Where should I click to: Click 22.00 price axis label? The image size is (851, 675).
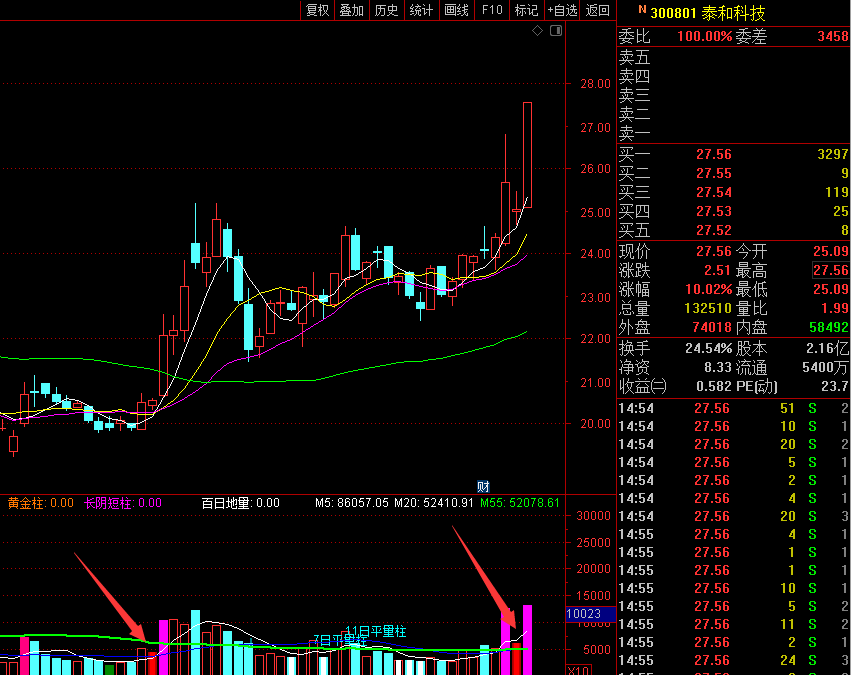(x=595, y=339)
